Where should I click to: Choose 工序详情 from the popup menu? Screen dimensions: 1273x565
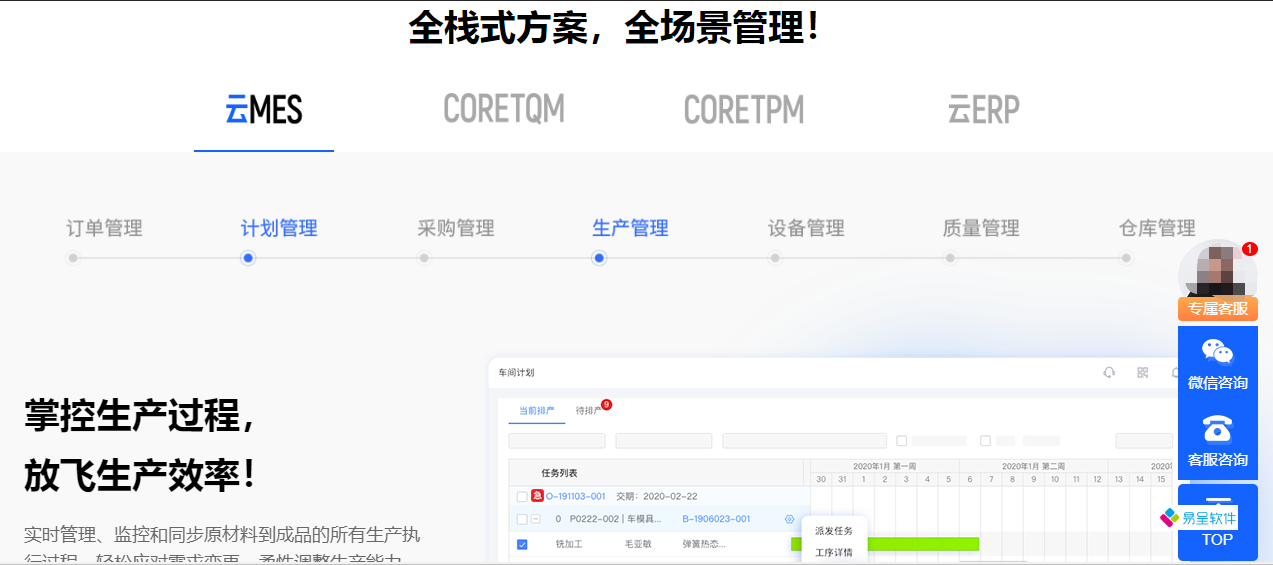click(834, 552)
